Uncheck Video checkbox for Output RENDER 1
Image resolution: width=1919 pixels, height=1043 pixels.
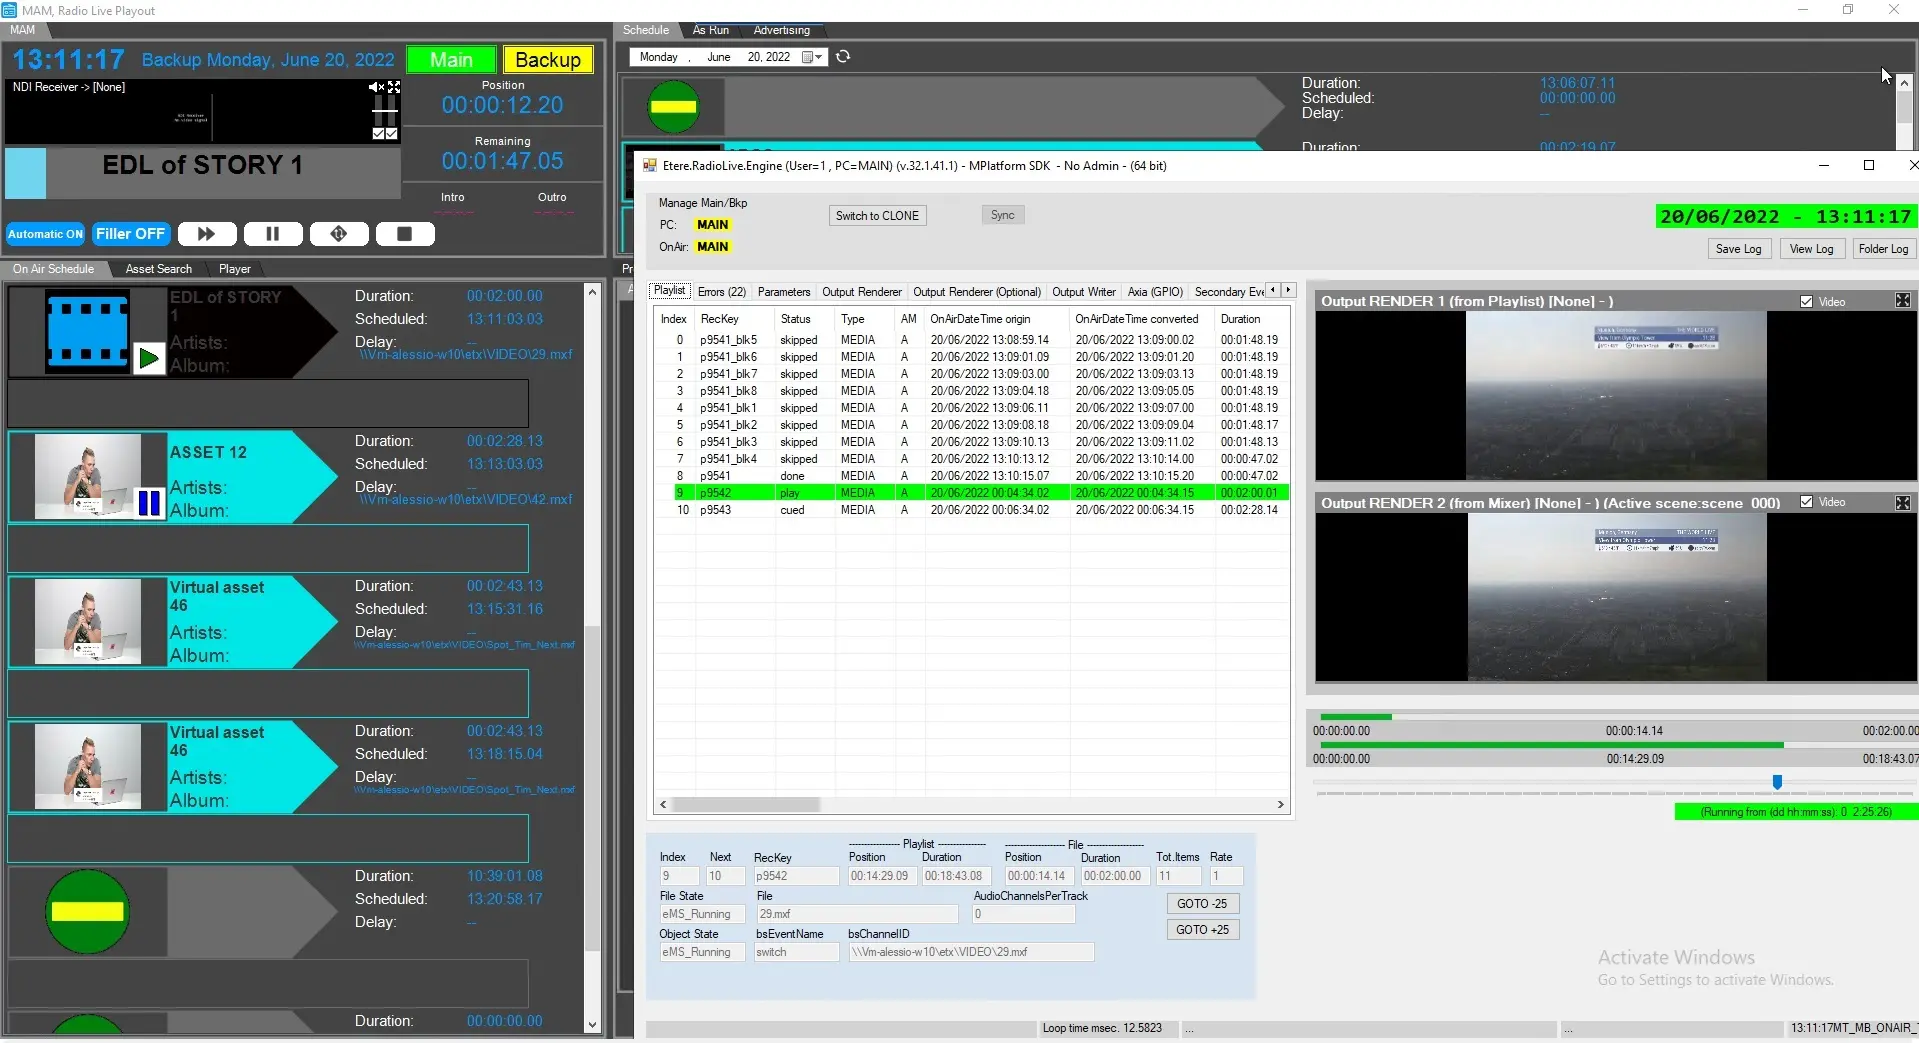1806,302
